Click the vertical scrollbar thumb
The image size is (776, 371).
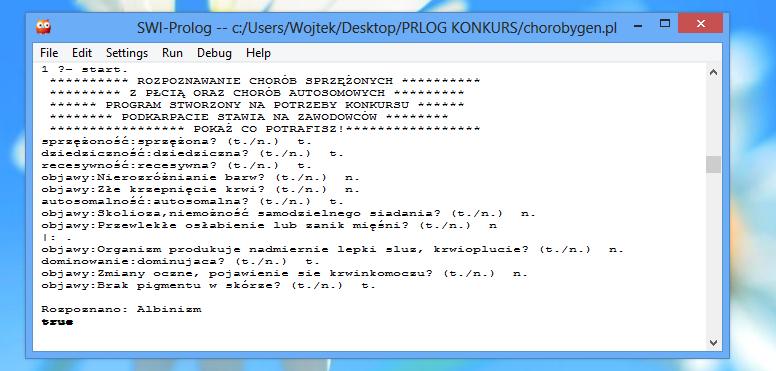click(x=713, y=164)
